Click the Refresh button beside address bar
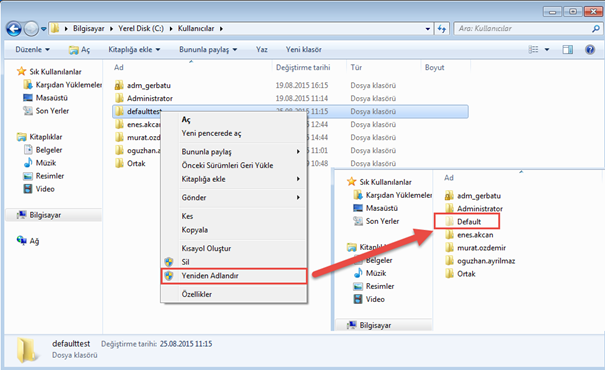The height and width of the screenshot is (370, 605). (442, 29)
